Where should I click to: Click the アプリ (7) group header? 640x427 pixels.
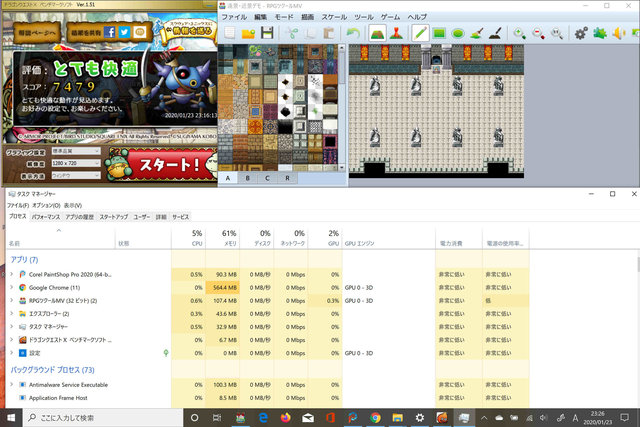click(x=24, y=260)
